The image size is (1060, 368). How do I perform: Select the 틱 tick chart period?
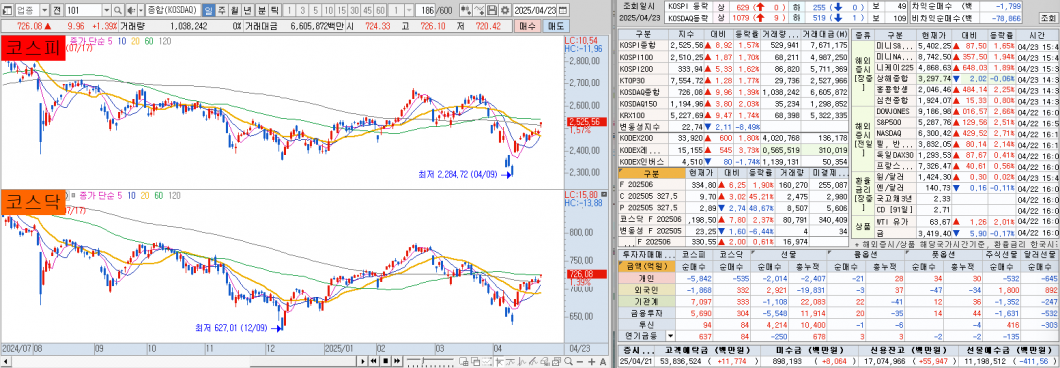click(x=274, y=10)
